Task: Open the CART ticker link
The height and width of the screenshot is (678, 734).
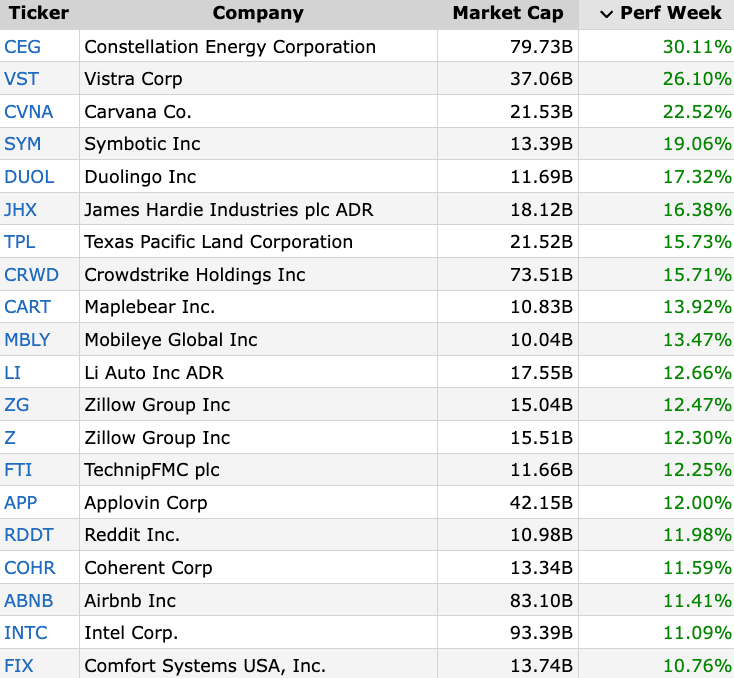Action: click(x=27, y=307)
